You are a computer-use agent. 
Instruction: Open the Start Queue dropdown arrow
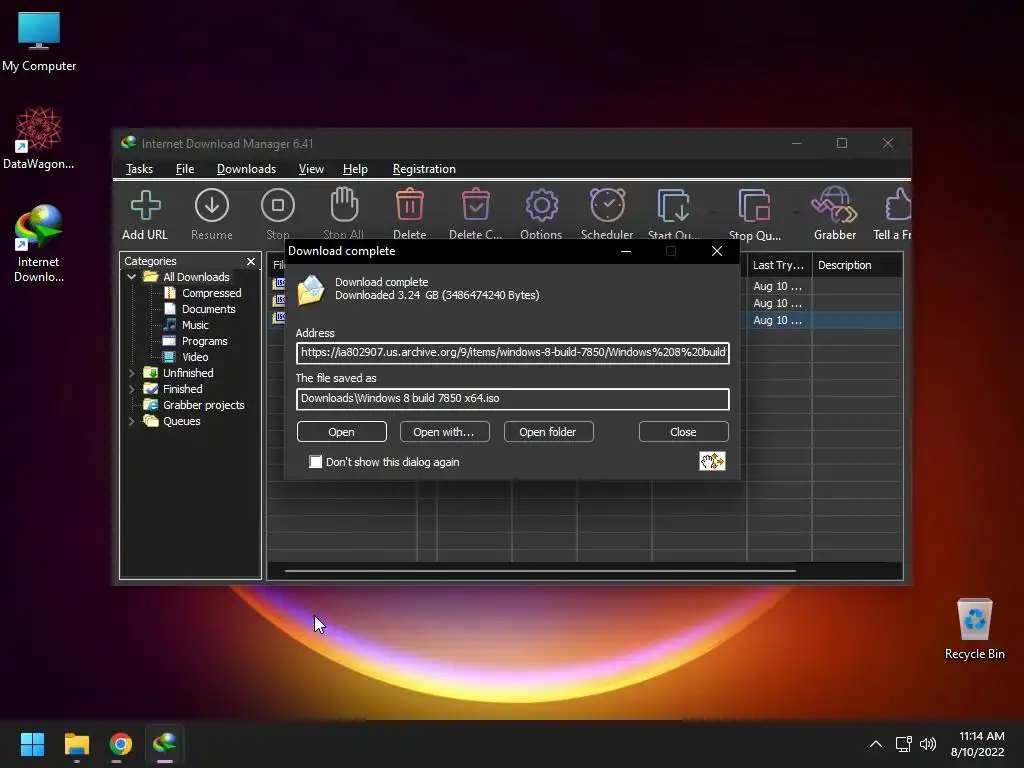pos(713,212)
